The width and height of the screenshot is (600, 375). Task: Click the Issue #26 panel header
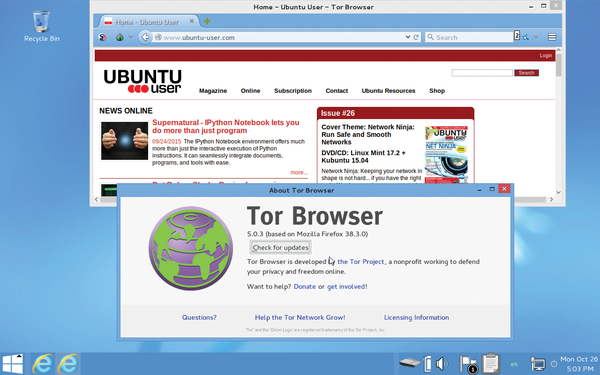click(395, 113)
